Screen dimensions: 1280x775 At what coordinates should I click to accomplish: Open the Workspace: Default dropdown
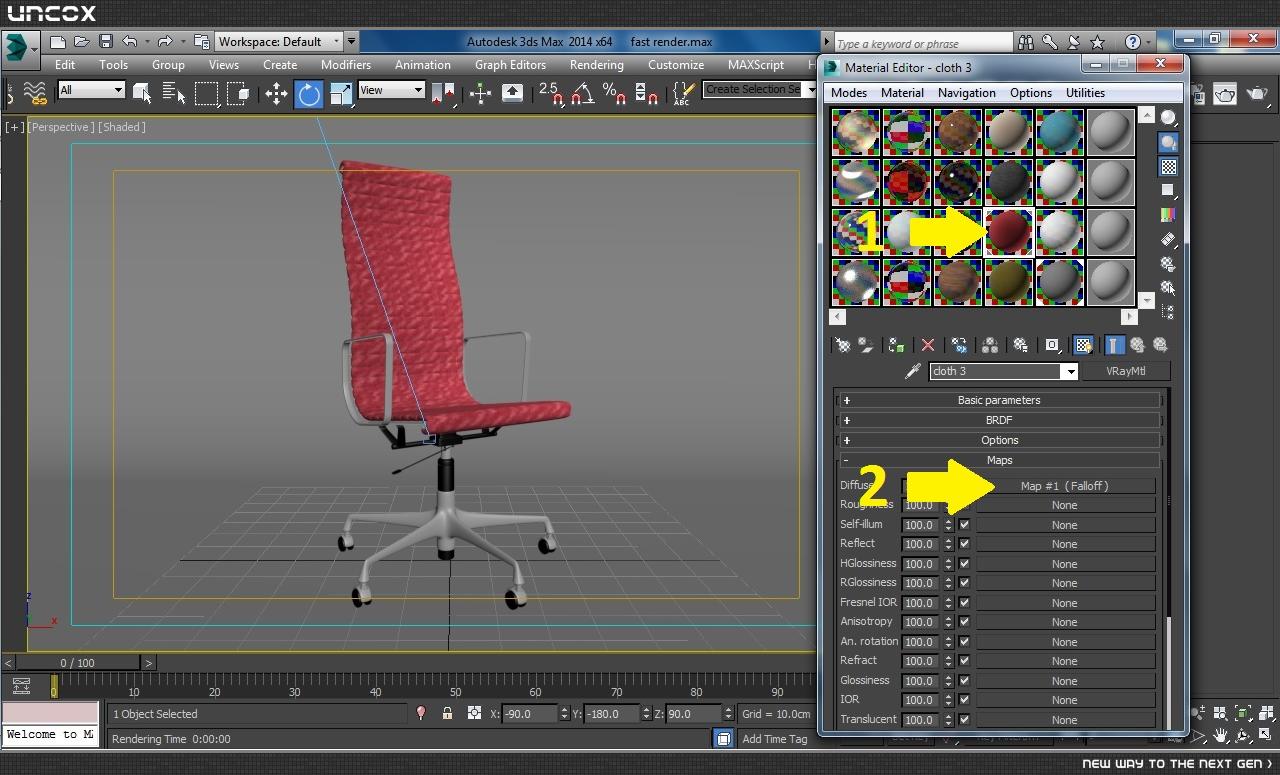[x=279, y=42]
